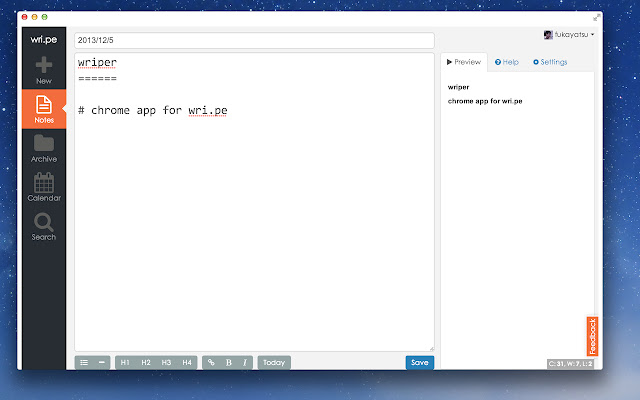Insert a bulleted list

click(x=84, y=362)
